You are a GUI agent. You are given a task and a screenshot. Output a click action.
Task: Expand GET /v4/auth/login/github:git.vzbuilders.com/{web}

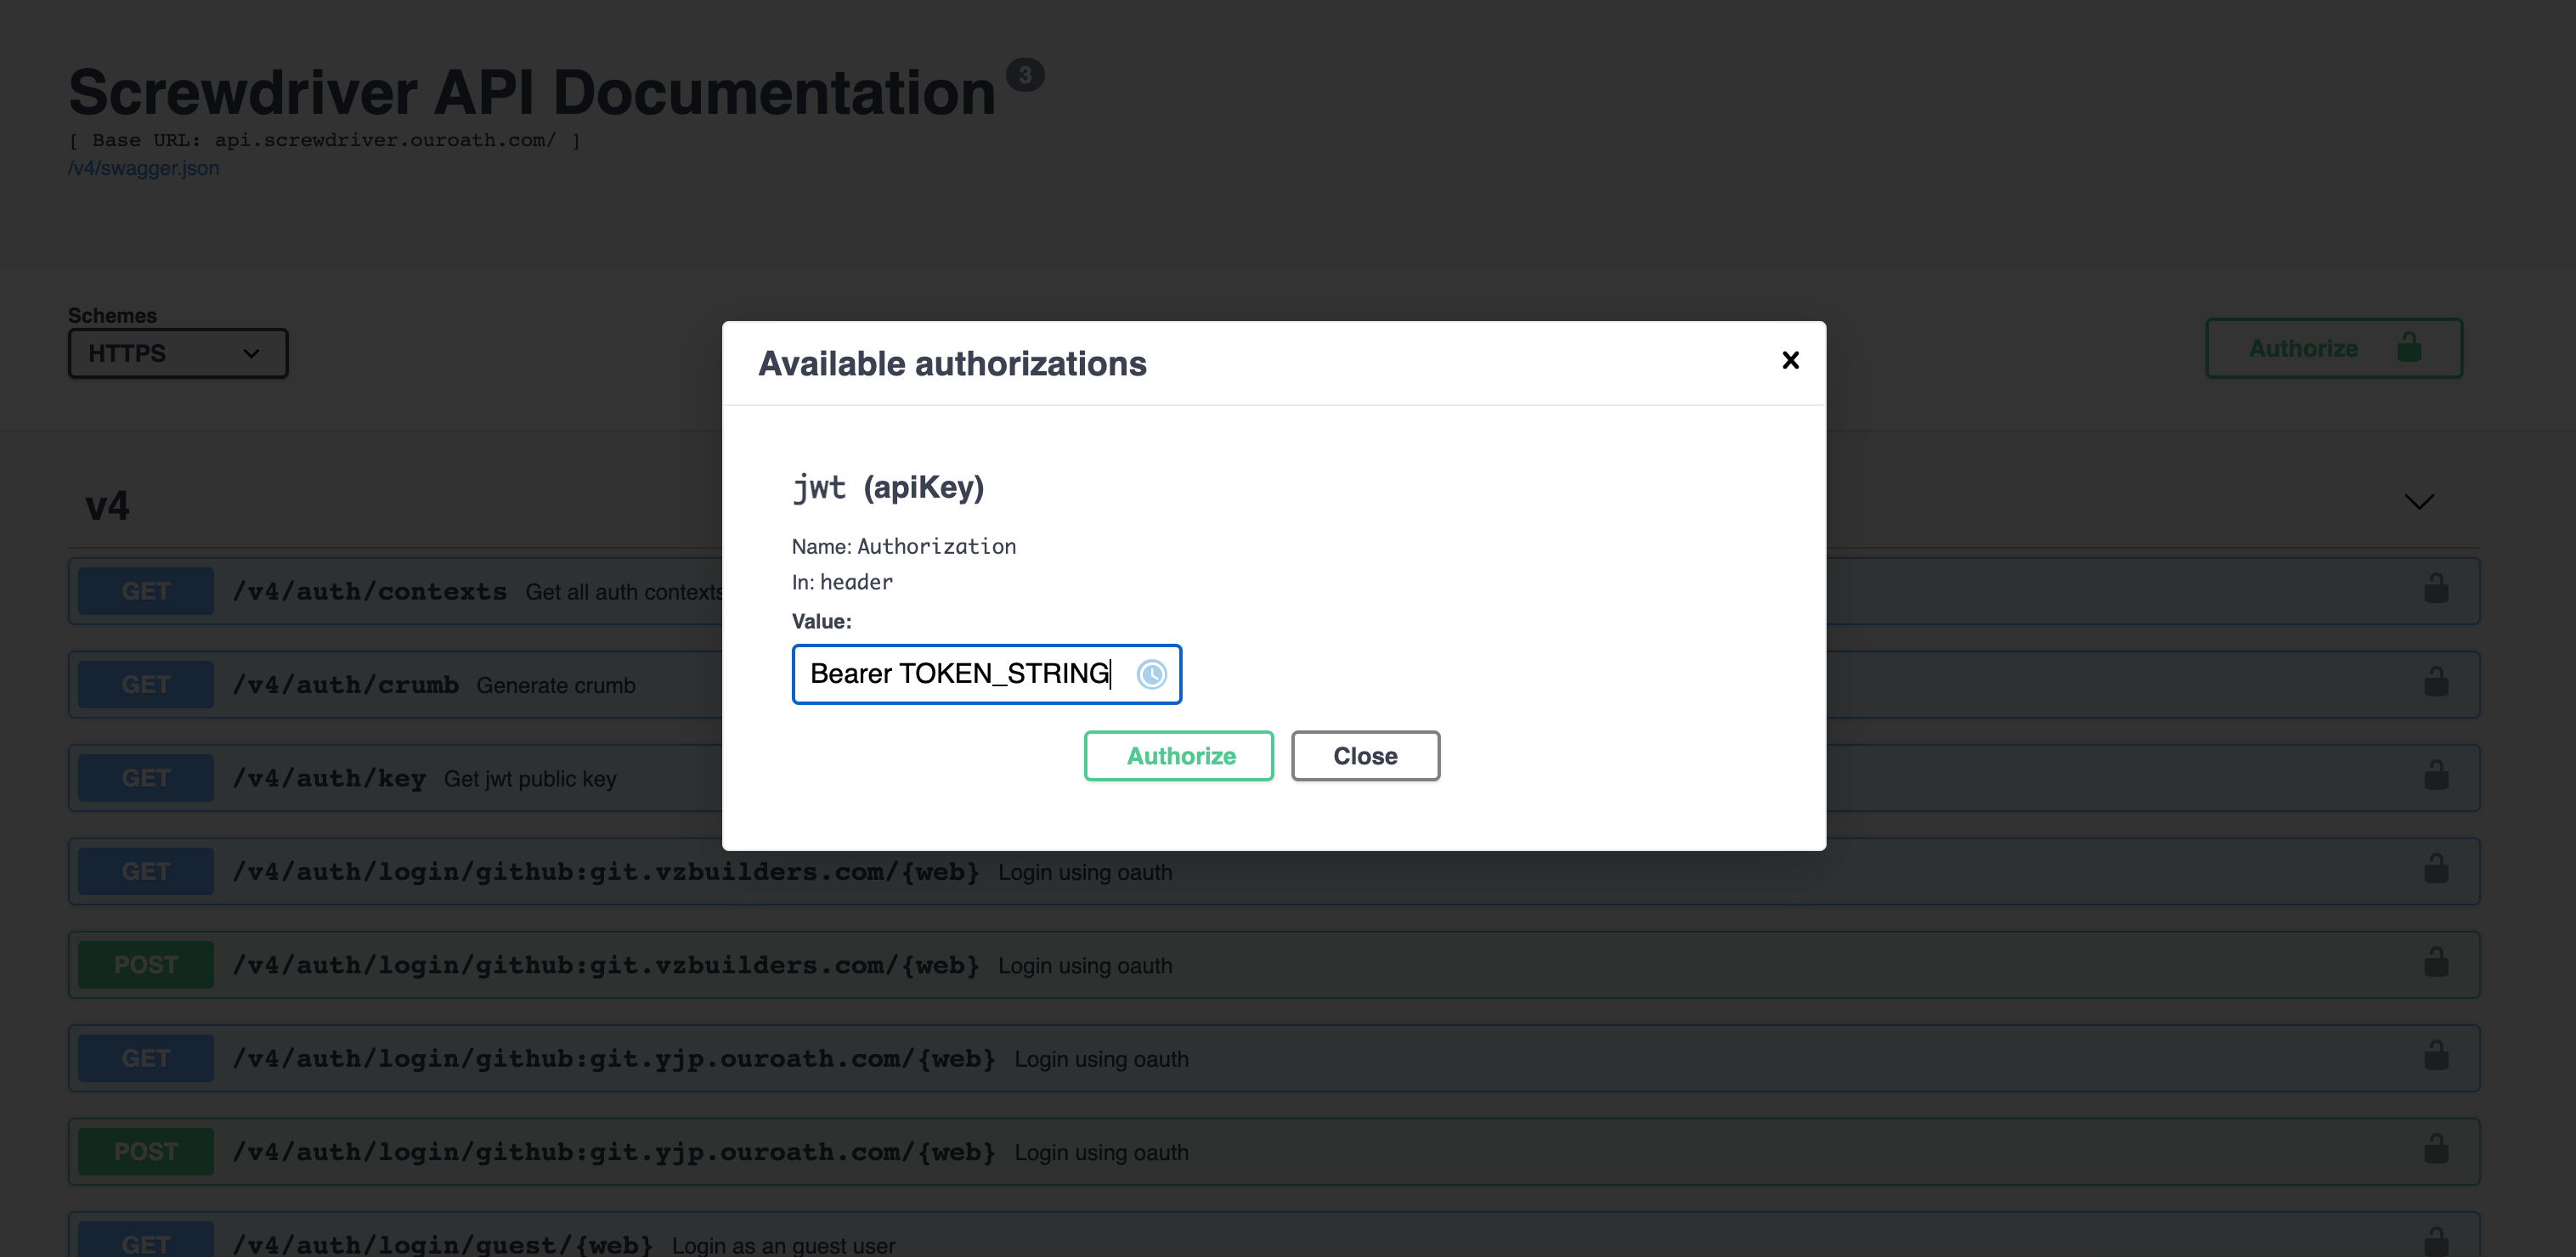click(1273, 871)
